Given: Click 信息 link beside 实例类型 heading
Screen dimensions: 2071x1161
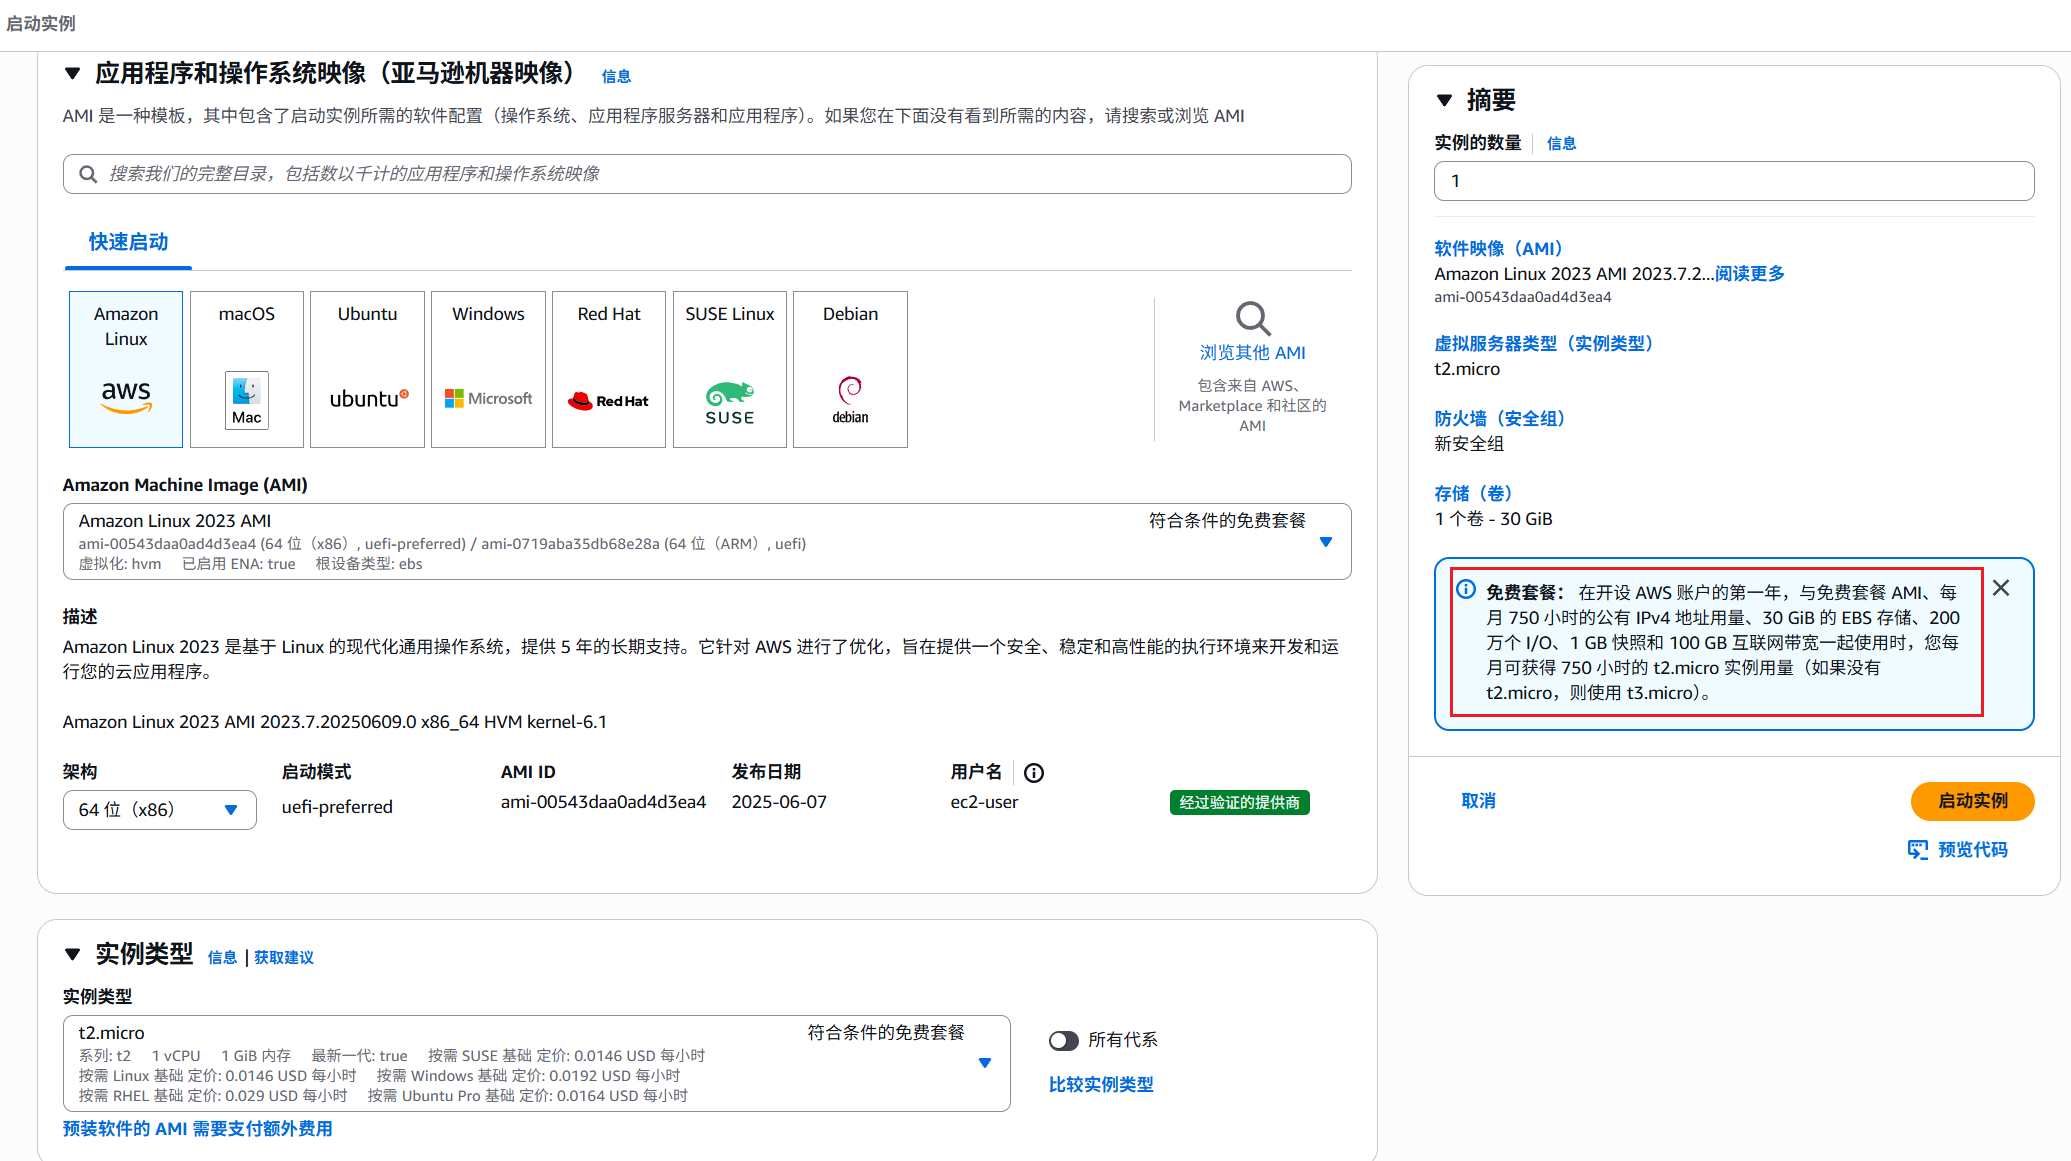Looking at the screenshot, I should [x=222, y=957].
